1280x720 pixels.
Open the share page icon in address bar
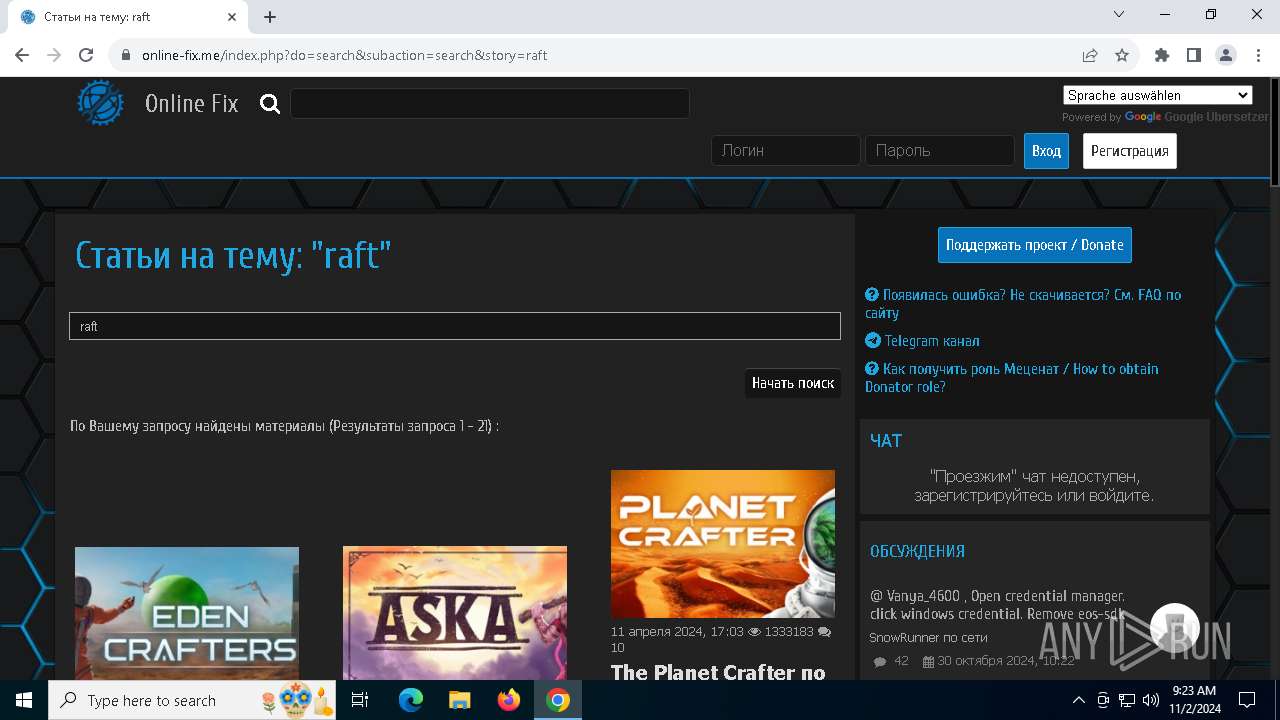coord(1090,55)
